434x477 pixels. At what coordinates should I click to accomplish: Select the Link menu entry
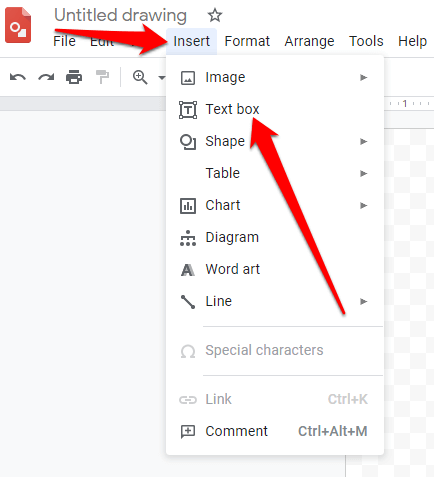point(275,399)
